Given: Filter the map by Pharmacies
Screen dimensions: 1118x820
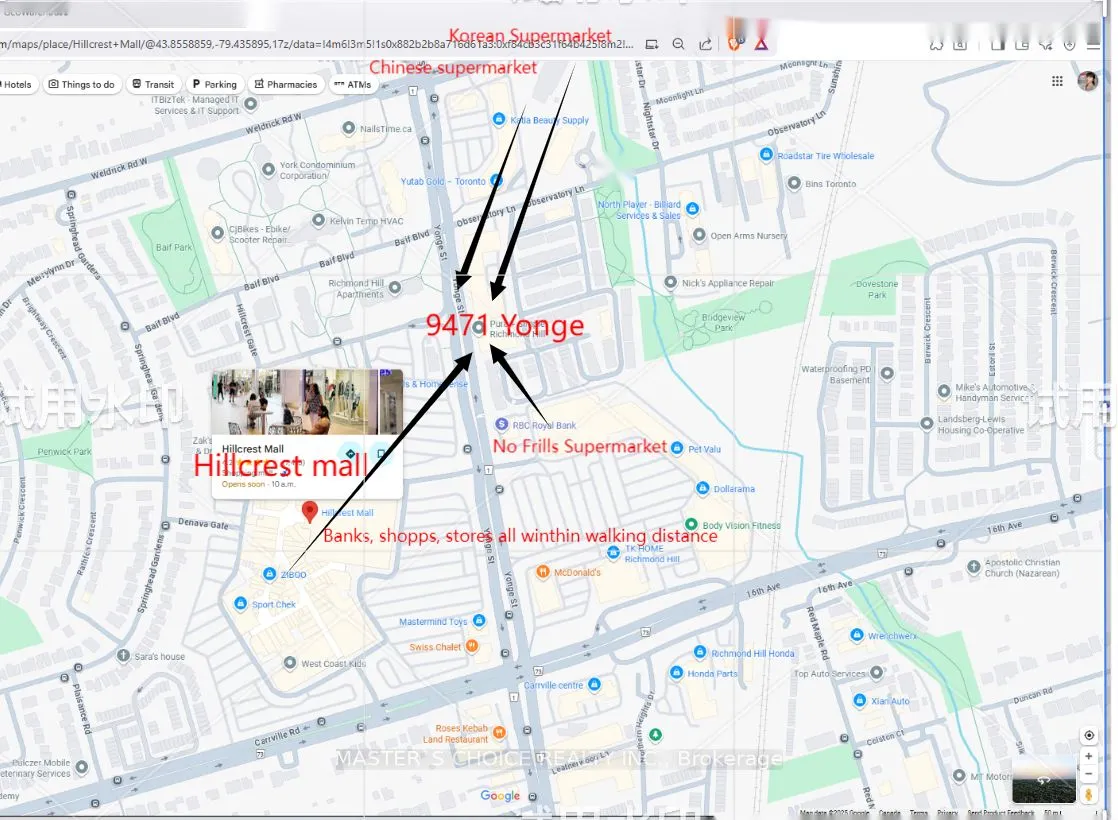Looking at the screenshot, I should pyautogui.click(x=286, y=84).
